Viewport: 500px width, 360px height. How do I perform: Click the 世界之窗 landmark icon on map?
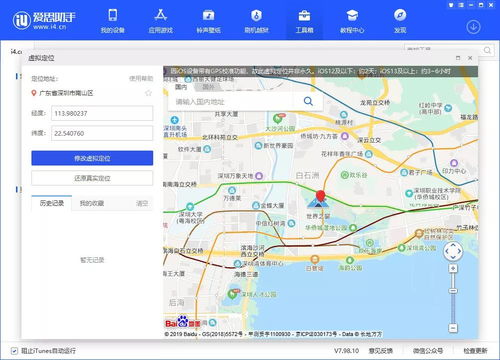coord(317,204)
